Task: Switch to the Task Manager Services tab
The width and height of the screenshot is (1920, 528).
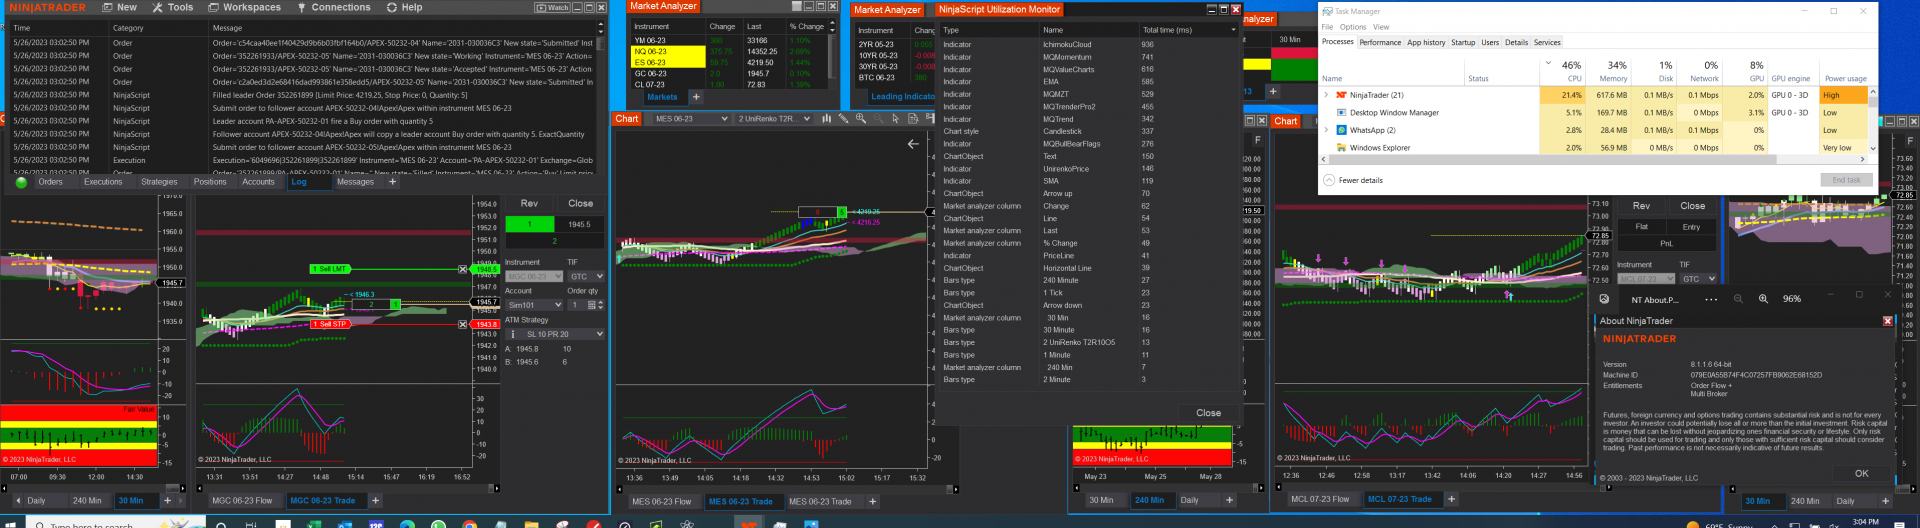Action: 1547,42
